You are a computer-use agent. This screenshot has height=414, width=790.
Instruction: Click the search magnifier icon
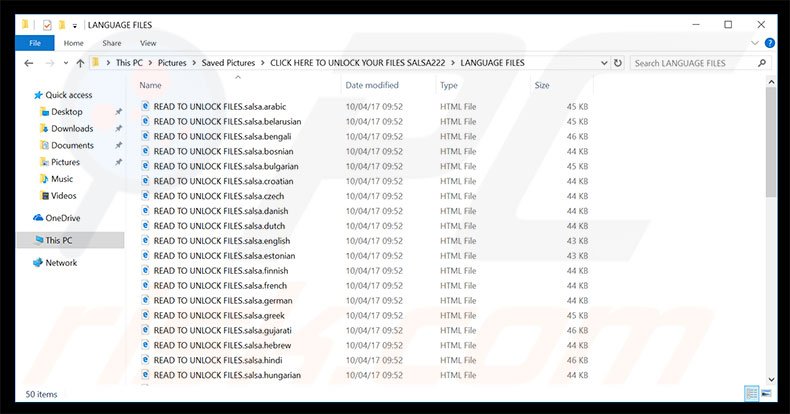coord(764,62)
